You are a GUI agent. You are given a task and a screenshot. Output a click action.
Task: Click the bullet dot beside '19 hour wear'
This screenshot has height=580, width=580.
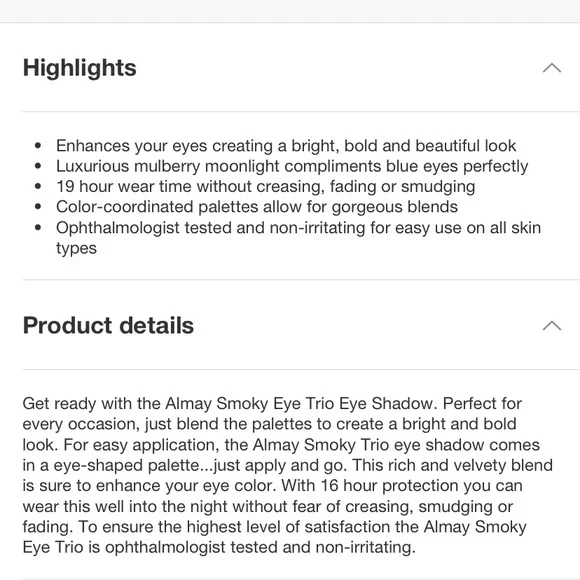coord(38,187)
